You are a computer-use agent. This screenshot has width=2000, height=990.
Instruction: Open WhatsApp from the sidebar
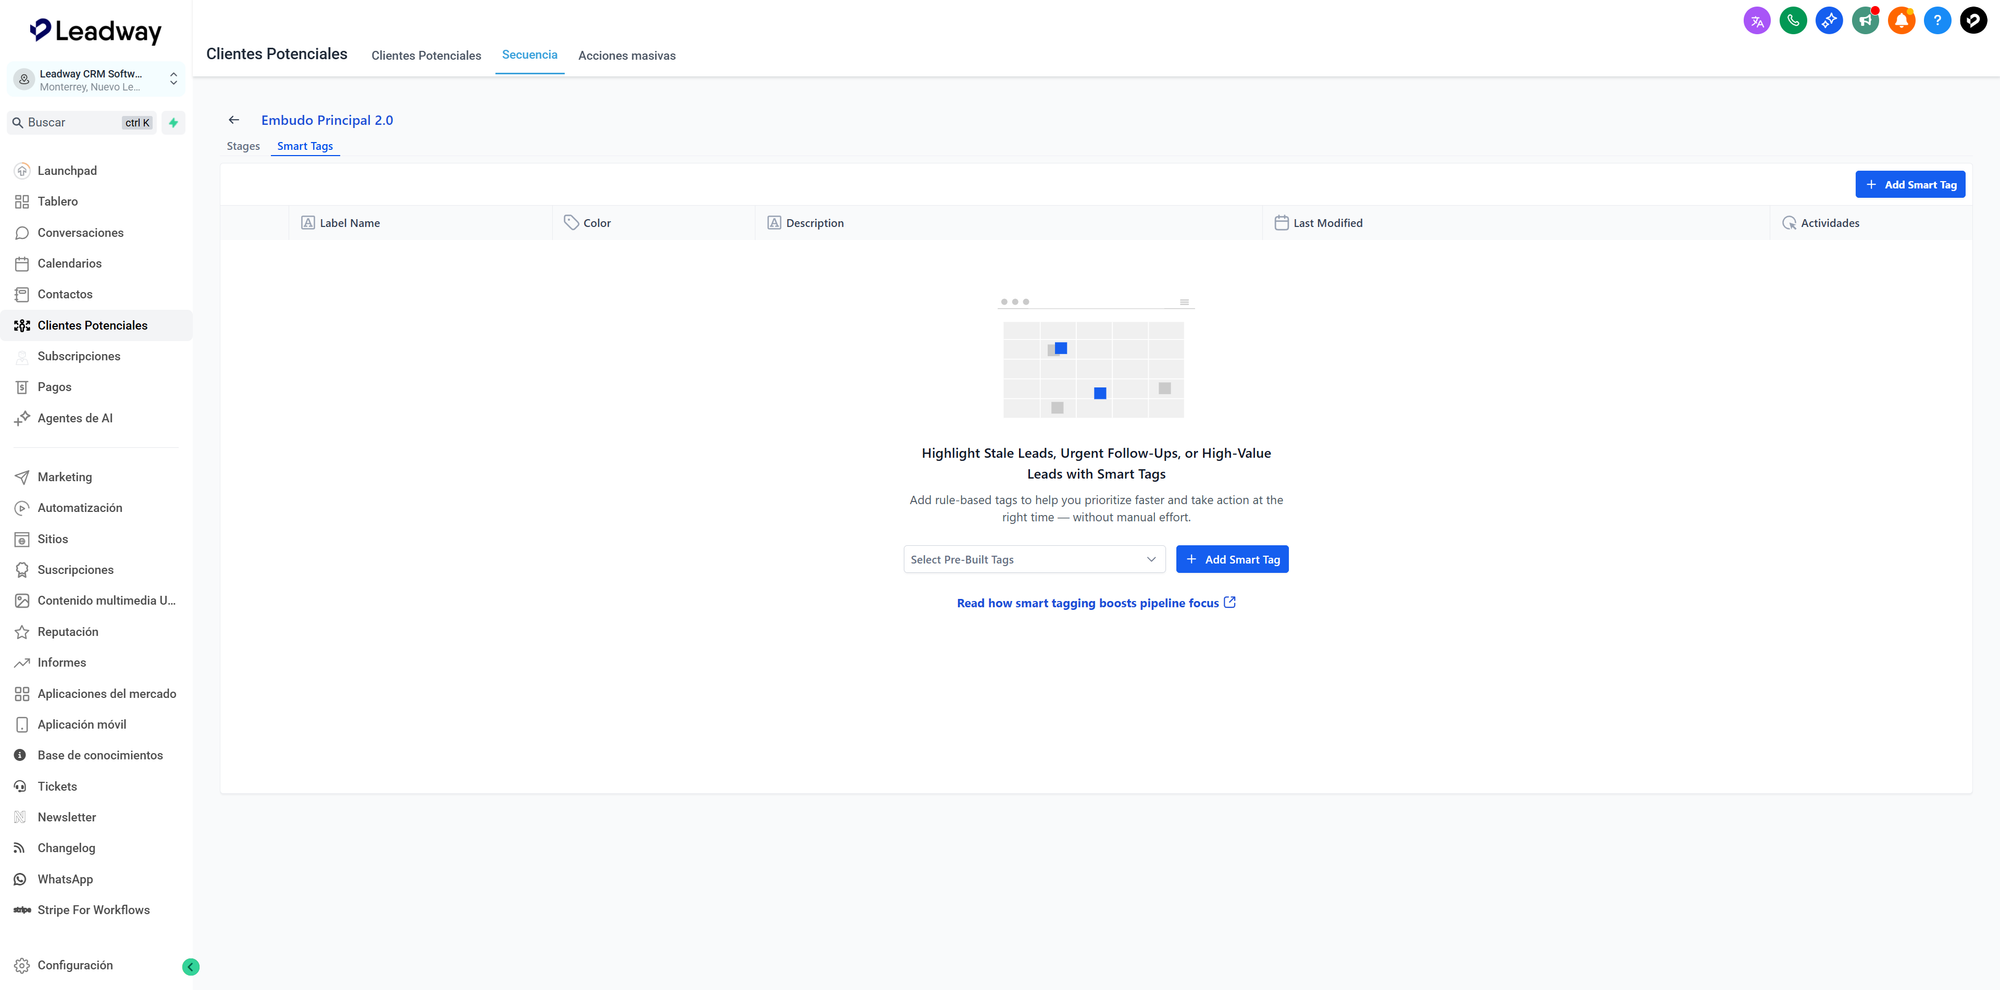coord(65,879)
